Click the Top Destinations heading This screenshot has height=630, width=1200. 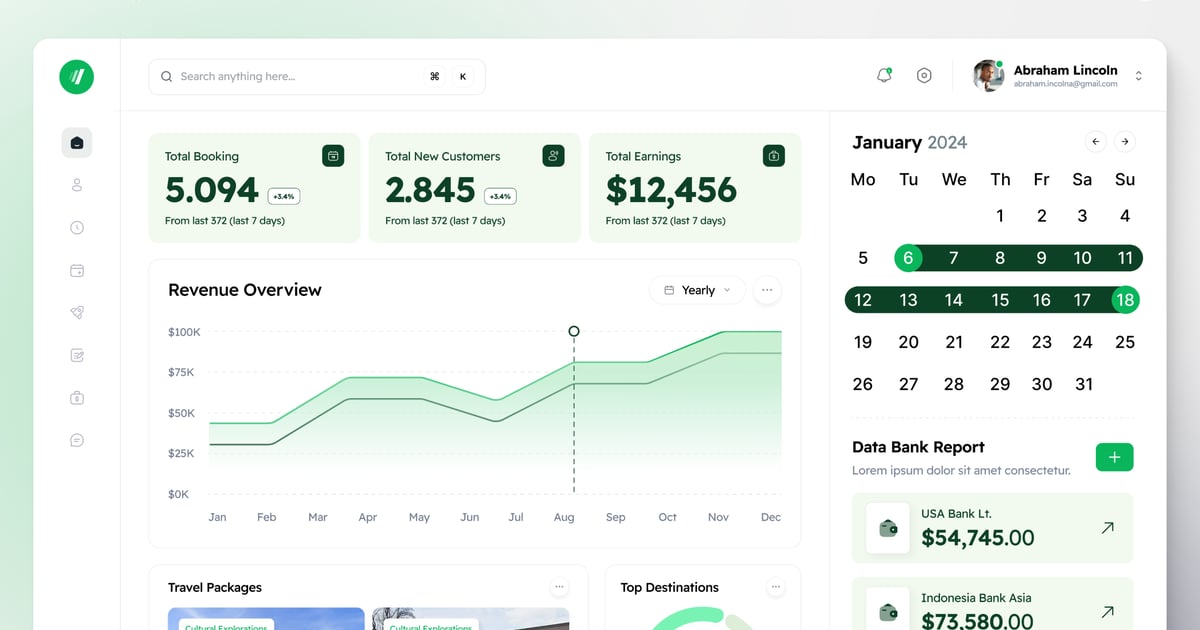pyautogui.click(x=669, y=587)
